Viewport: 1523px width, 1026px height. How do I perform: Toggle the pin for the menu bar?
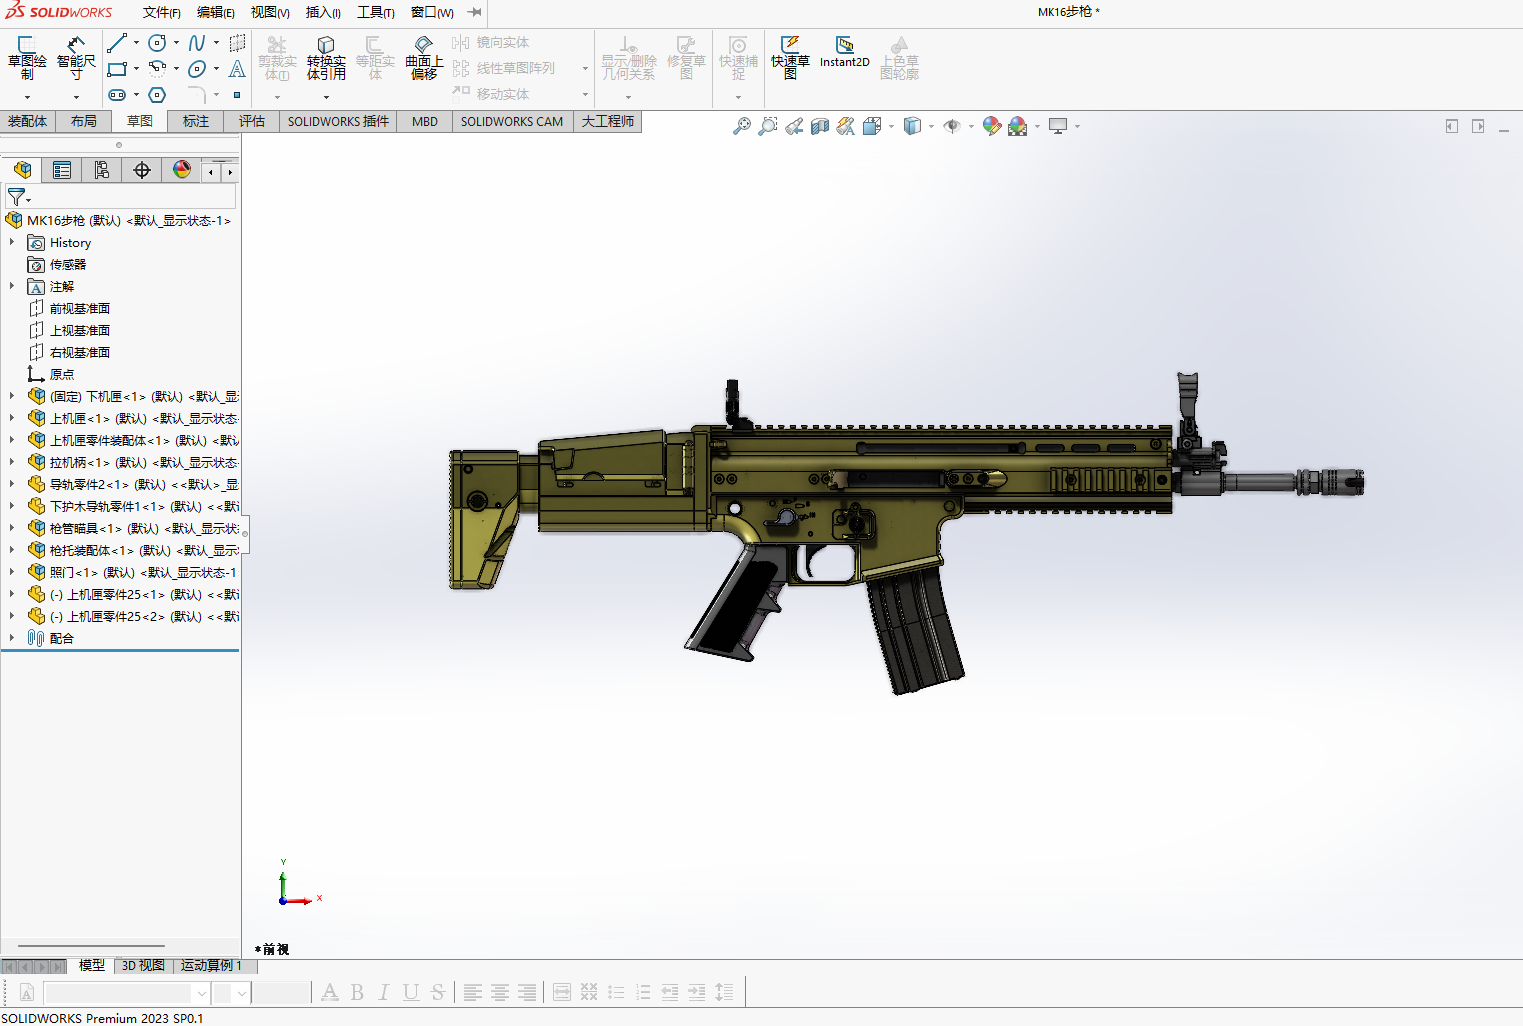pyautogui.click(x=475, y=12)
